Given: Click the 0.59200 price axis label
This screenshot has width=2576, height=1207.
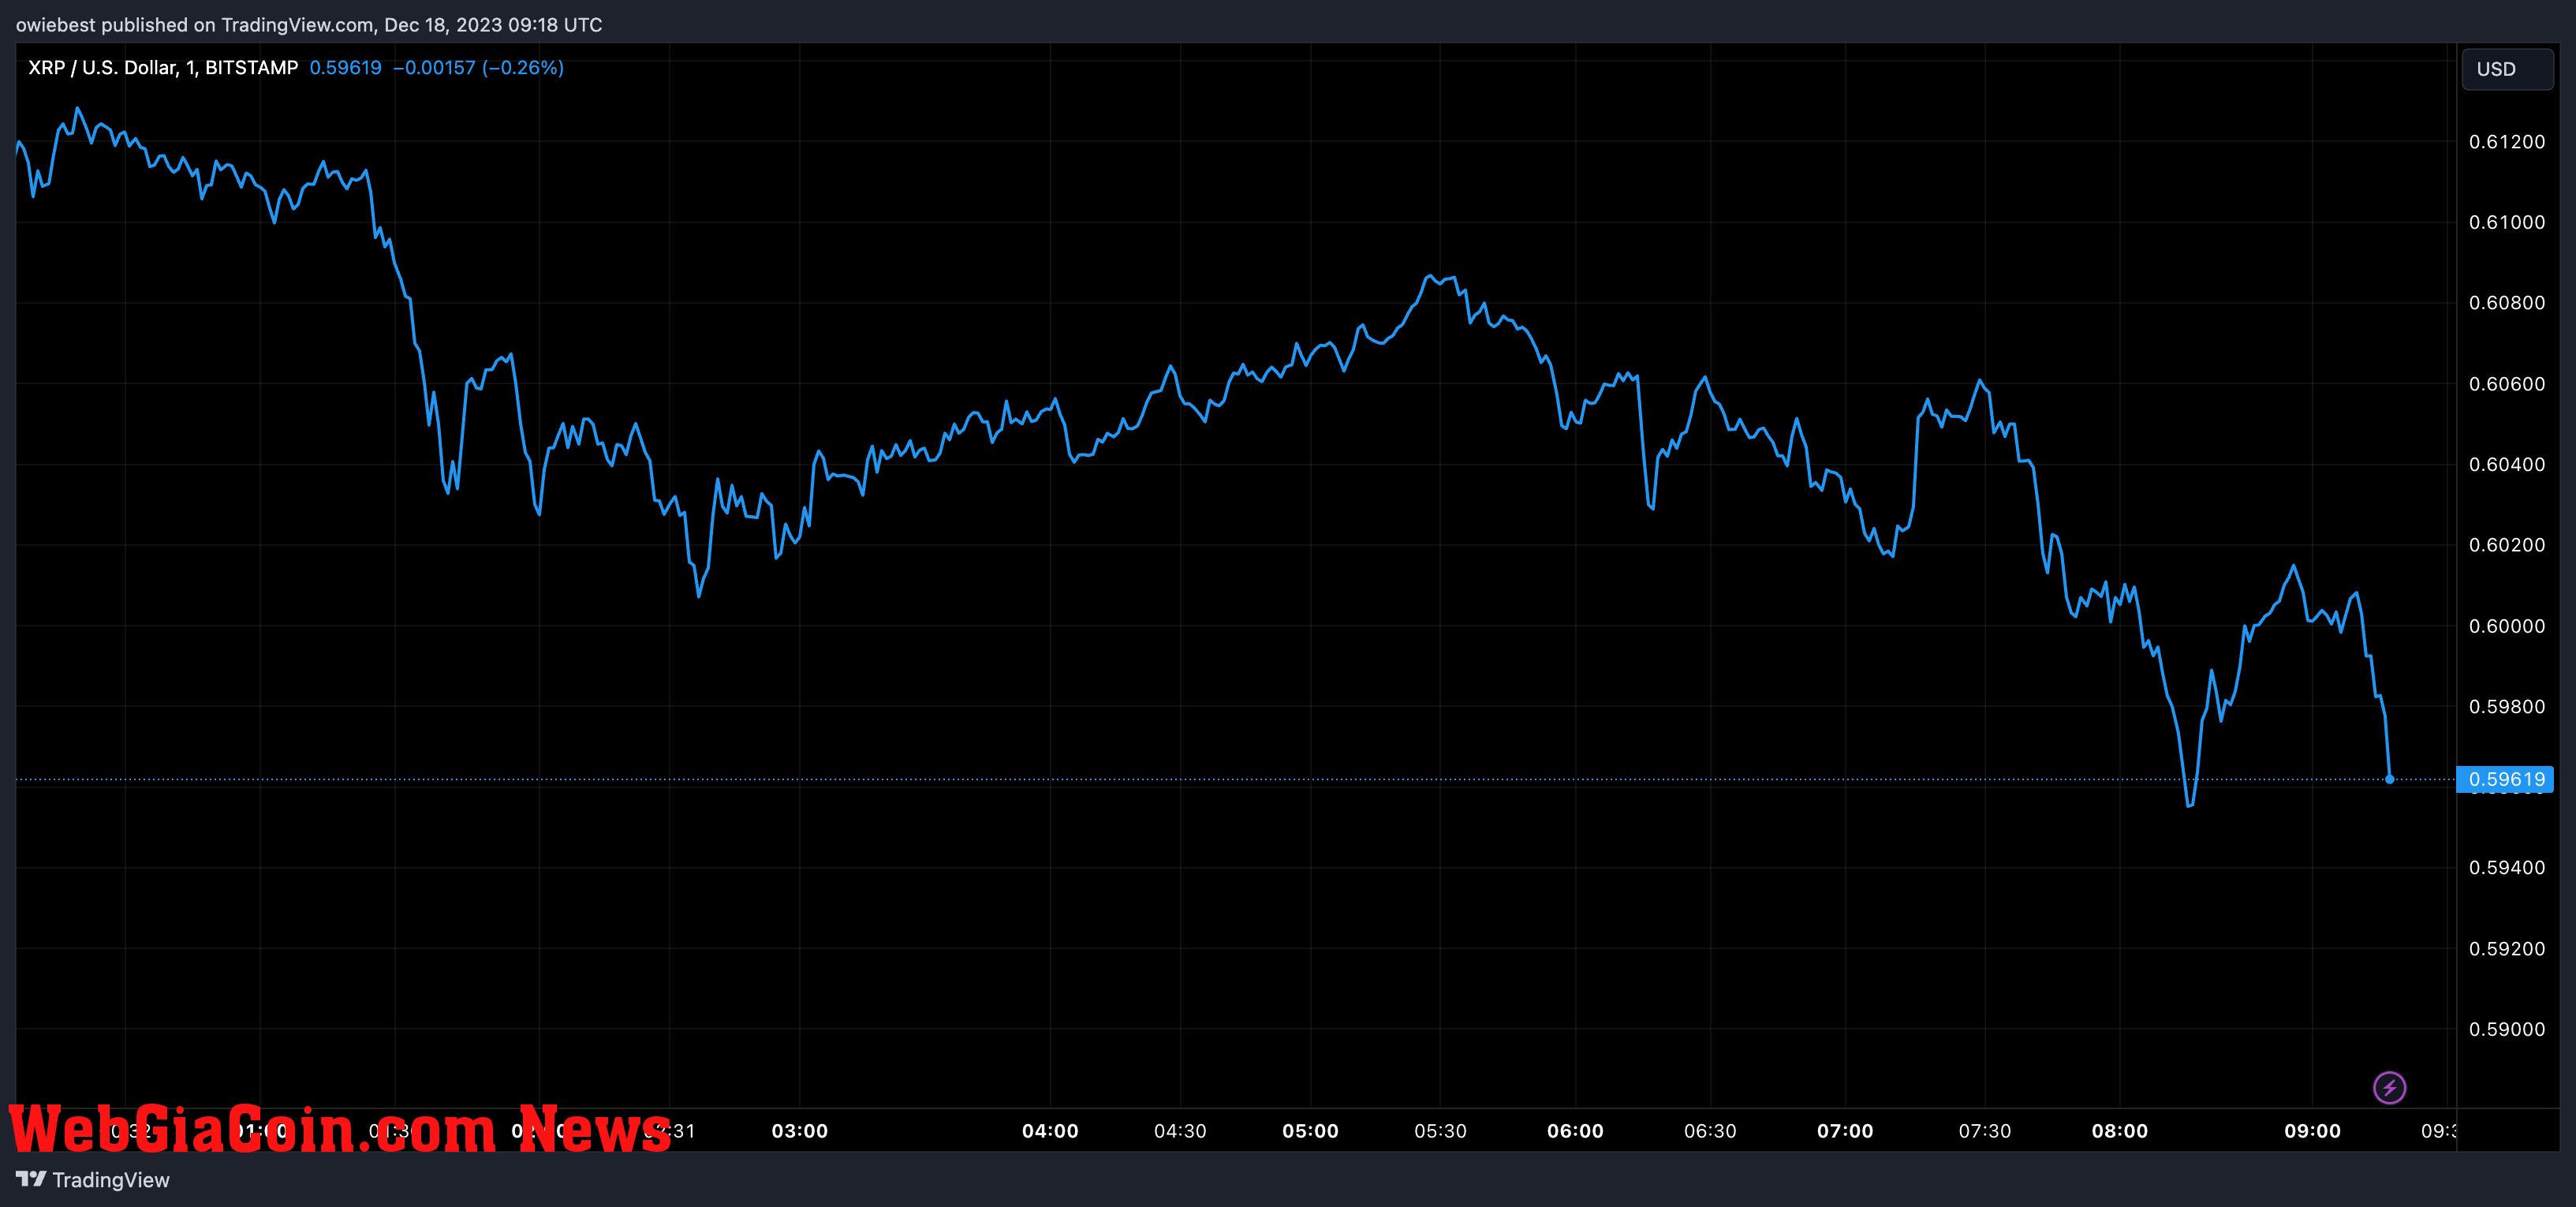Looking at the screenshot, I should click(x=2507, y=949).
